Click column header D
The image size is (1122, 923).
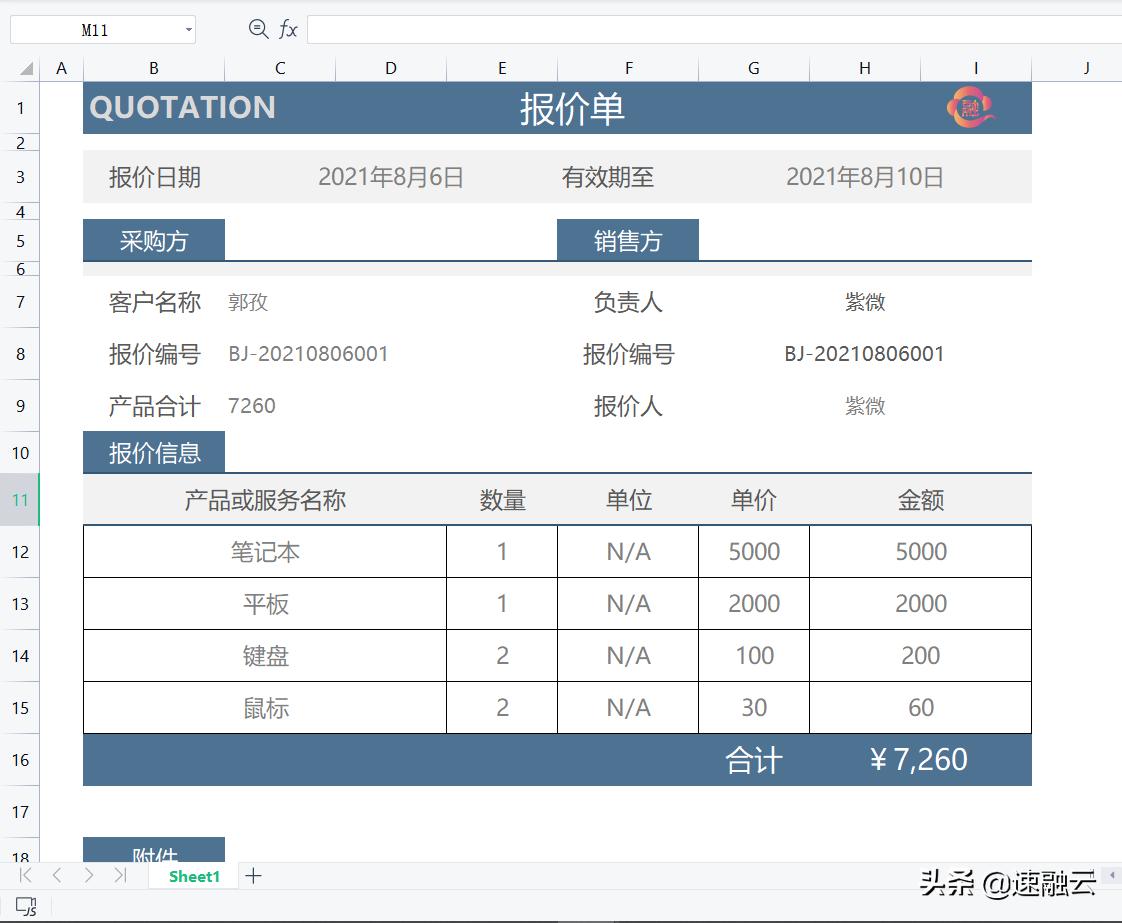coord(390,68)
